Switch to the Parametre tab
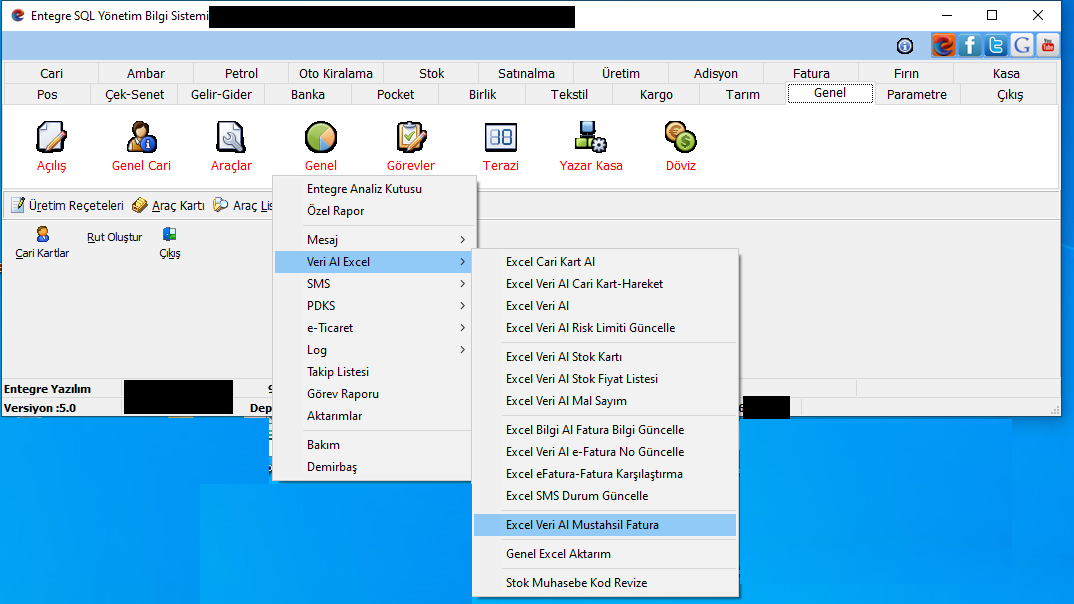Image resolution: width=1074 pixels, height=604 pixels. [916, 95]
